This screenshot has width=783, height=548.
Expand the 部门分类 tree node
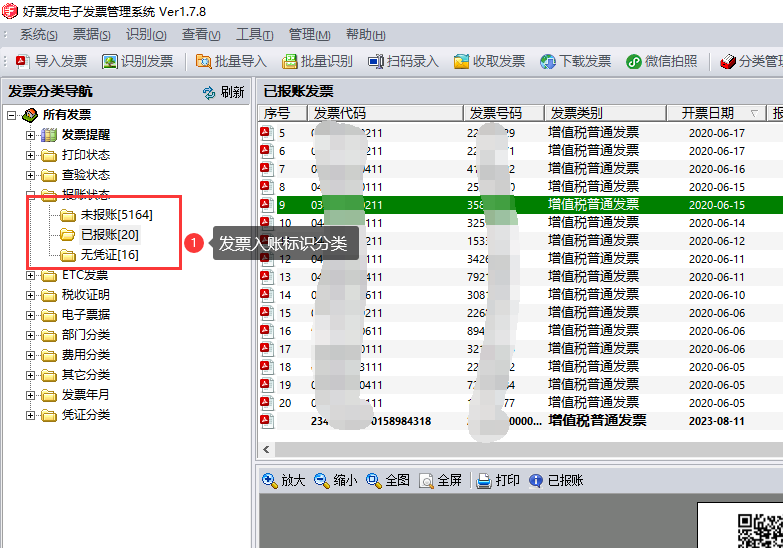[x=31, y=335]
